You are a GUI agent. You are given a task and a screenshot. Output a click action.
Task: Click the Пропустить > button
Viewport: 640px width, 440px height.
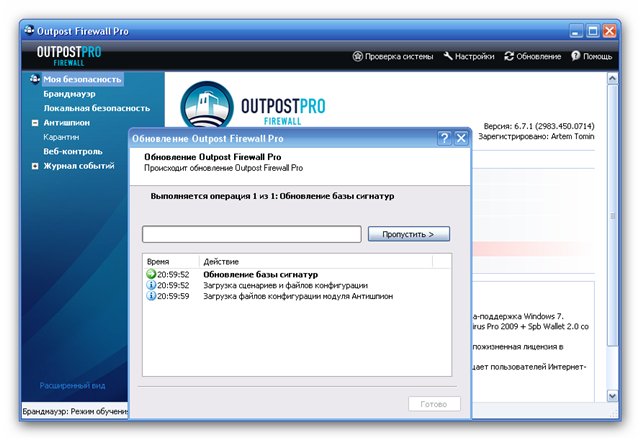(x=409, y=234)
